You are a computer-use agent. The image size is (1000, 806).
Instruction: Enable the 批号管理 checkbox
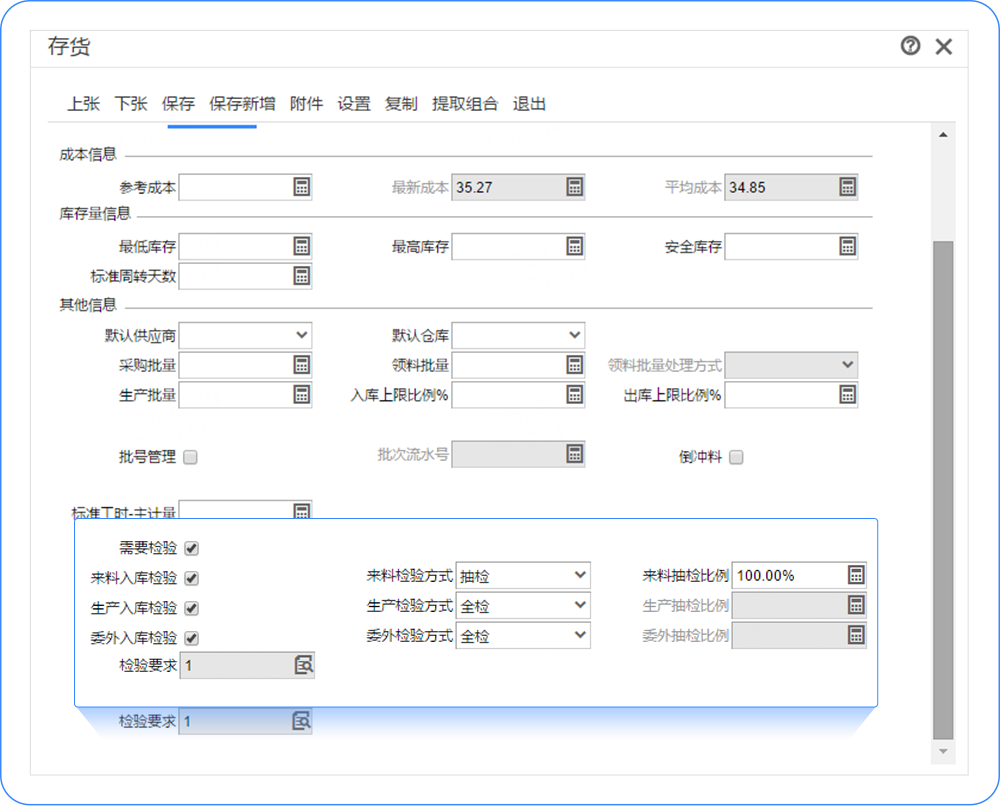click(x=191, y=458)
